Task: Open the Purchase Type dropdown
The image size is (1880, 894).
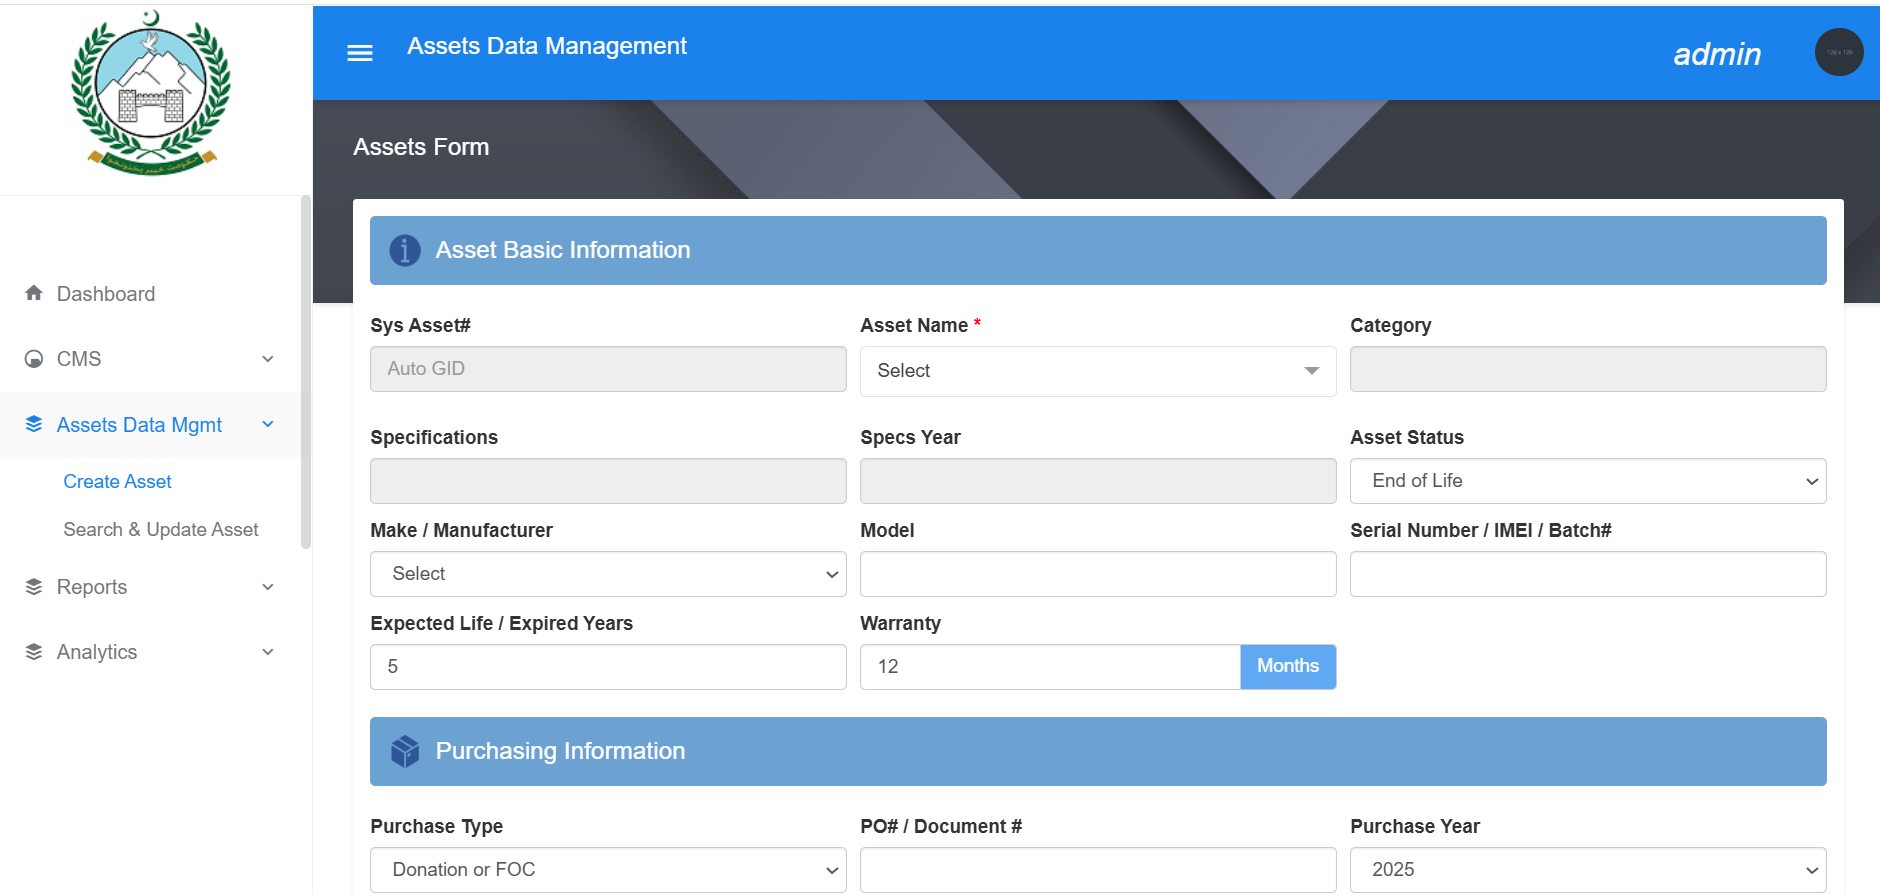Action: [608, 870]
